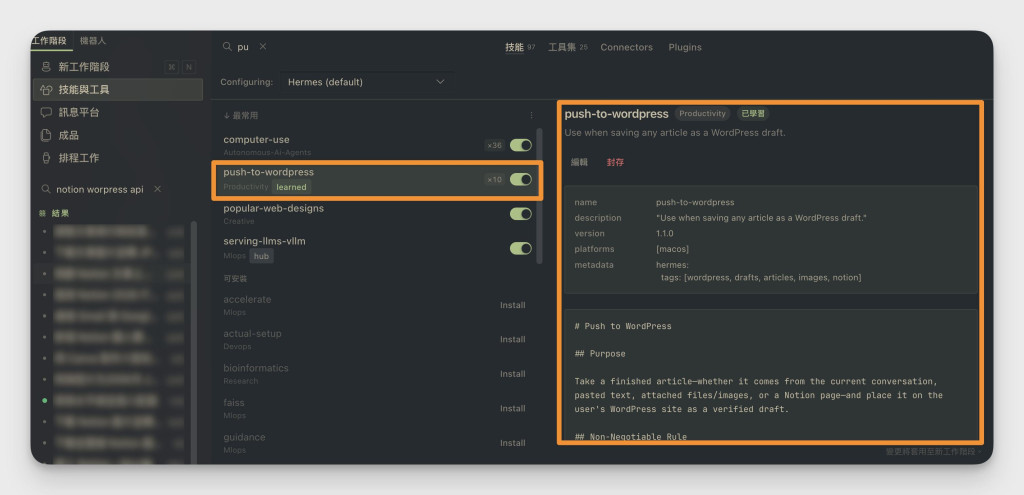Click the 'hub' badge on serving-llms-vllm
The width and height of the screenshot is (1024, 495).
[261, 256]
